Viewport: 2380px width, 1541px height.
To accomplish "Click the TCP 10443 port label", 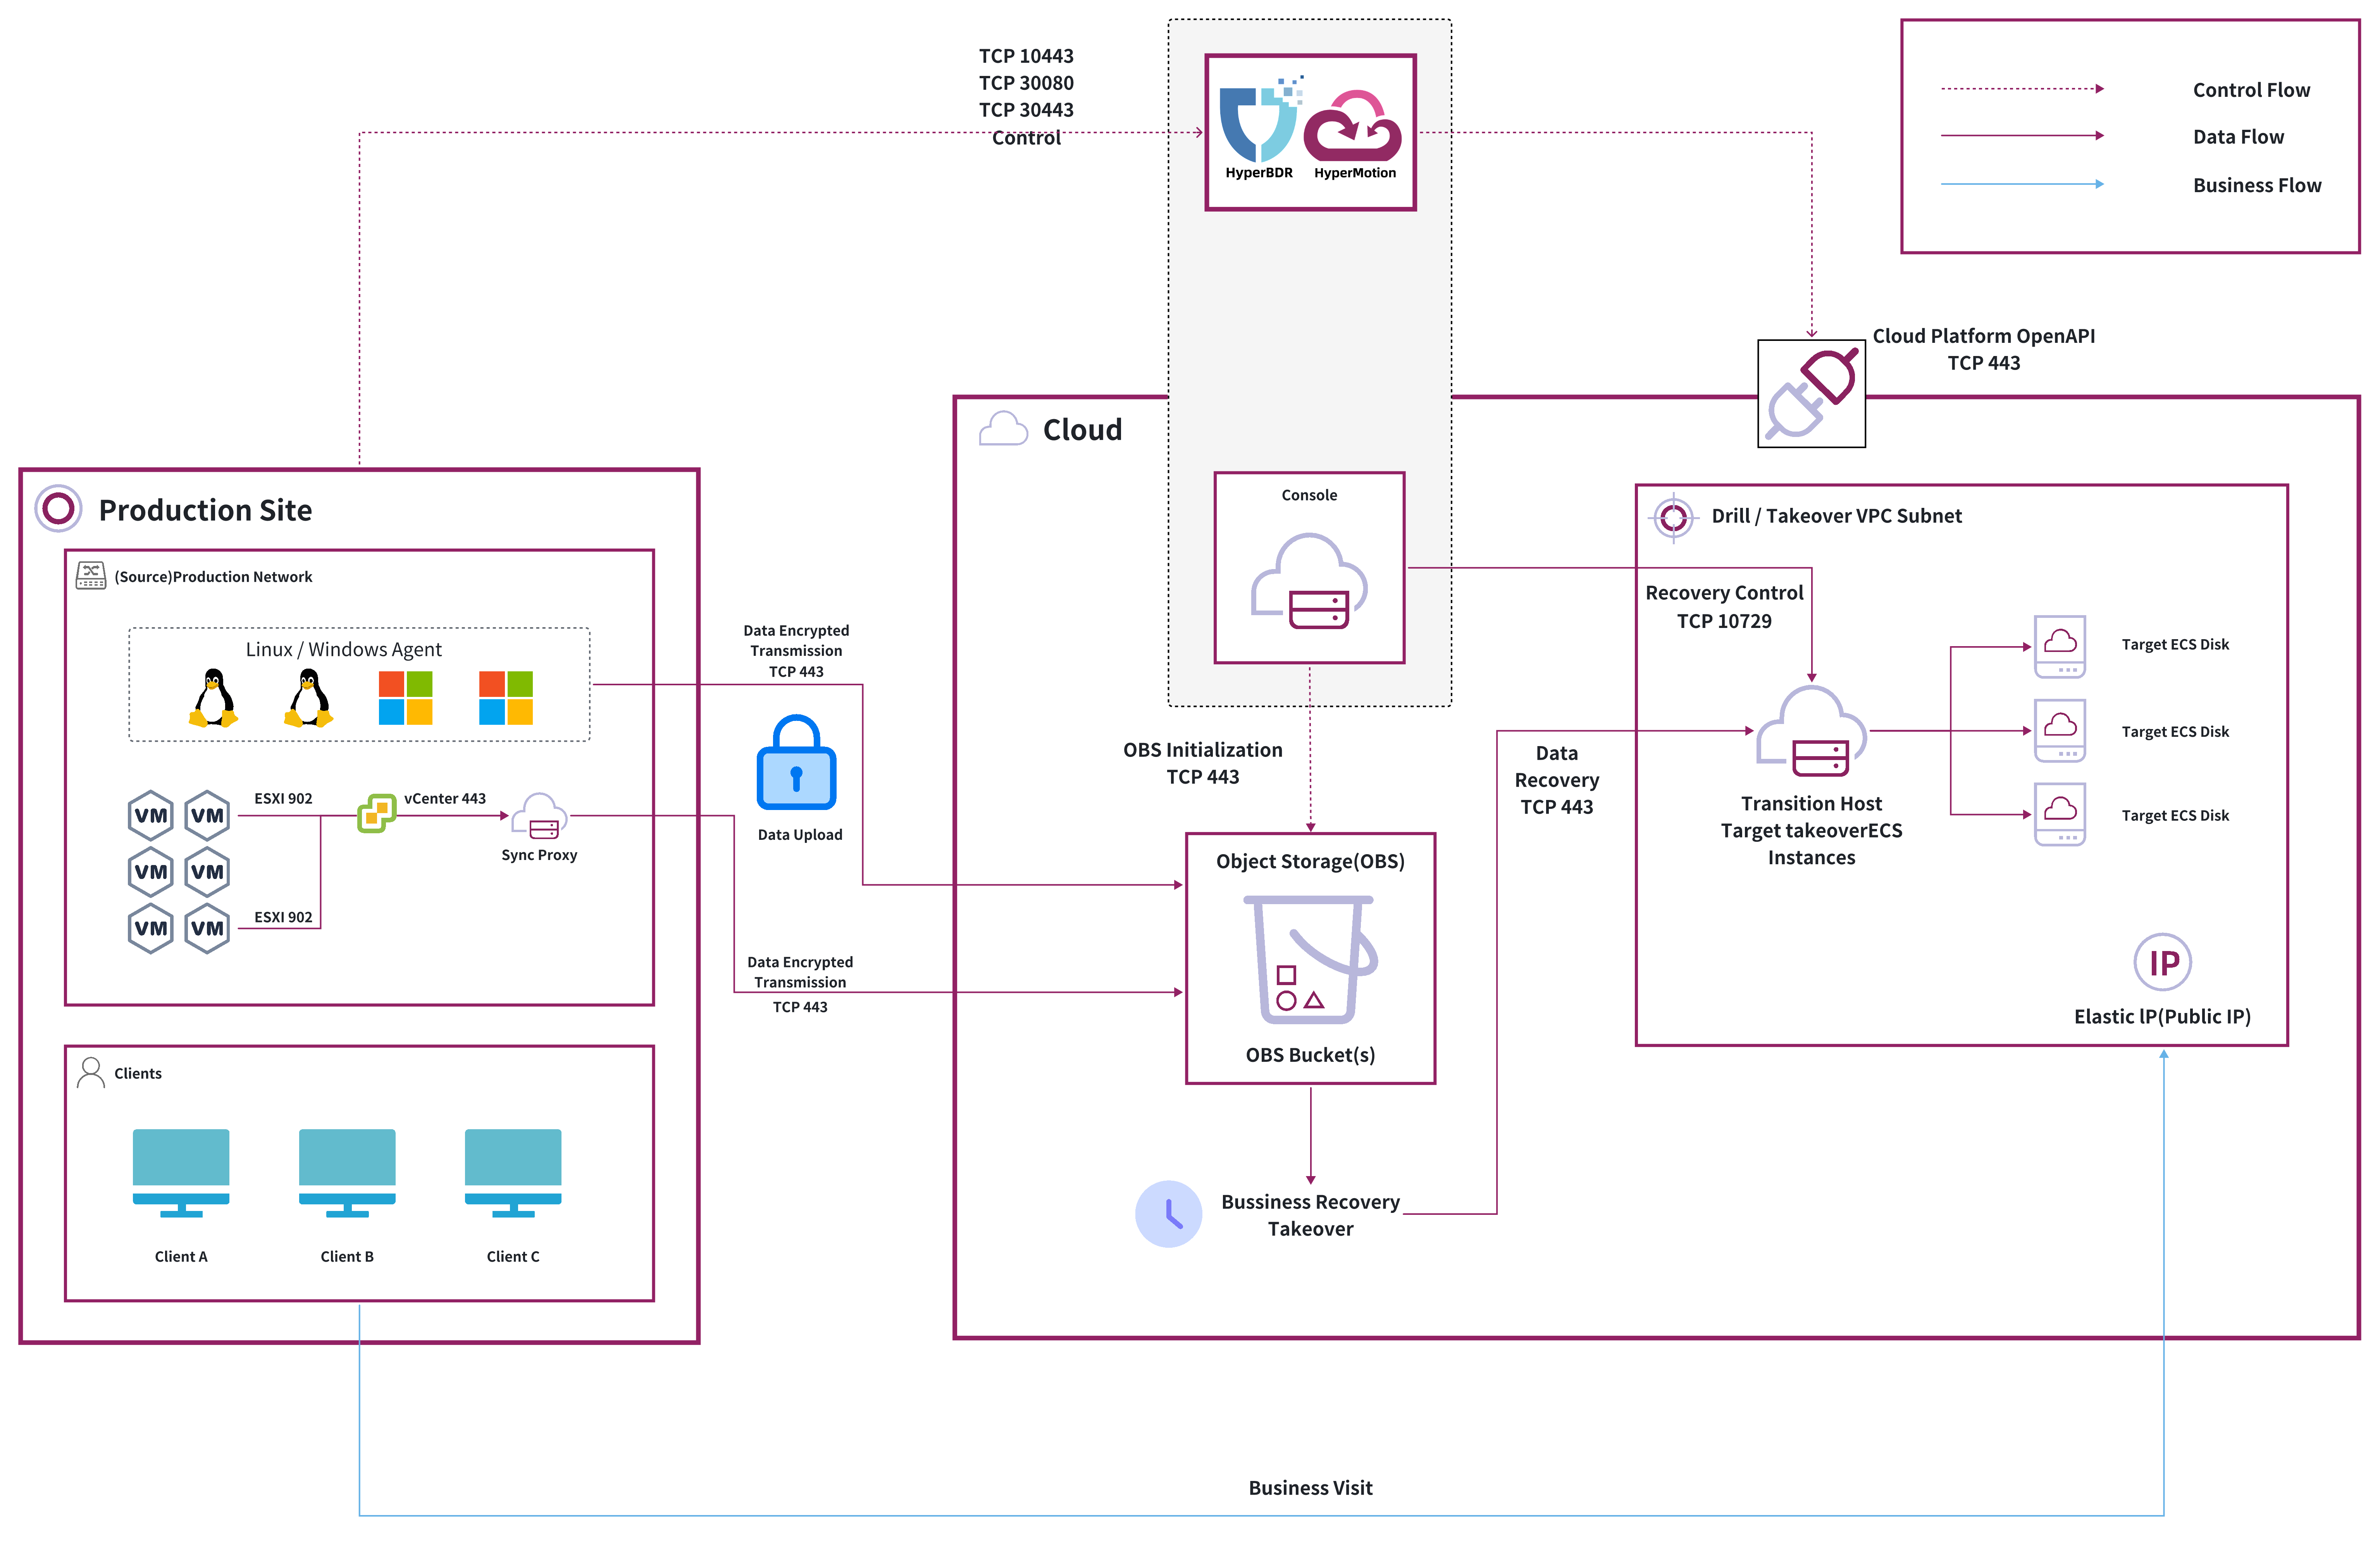I will (1026, 56).
